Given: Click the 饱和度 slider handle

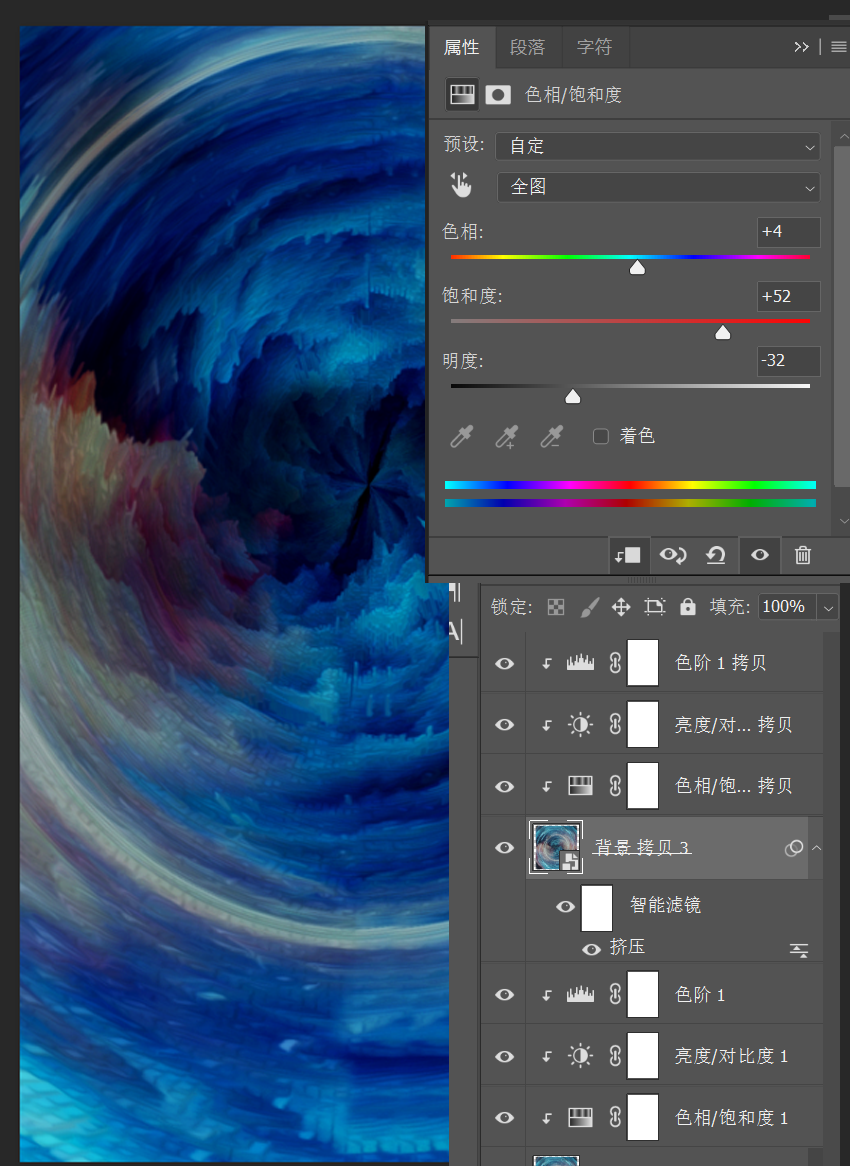Looking at the screenshot, I should (x=723, y=332).
